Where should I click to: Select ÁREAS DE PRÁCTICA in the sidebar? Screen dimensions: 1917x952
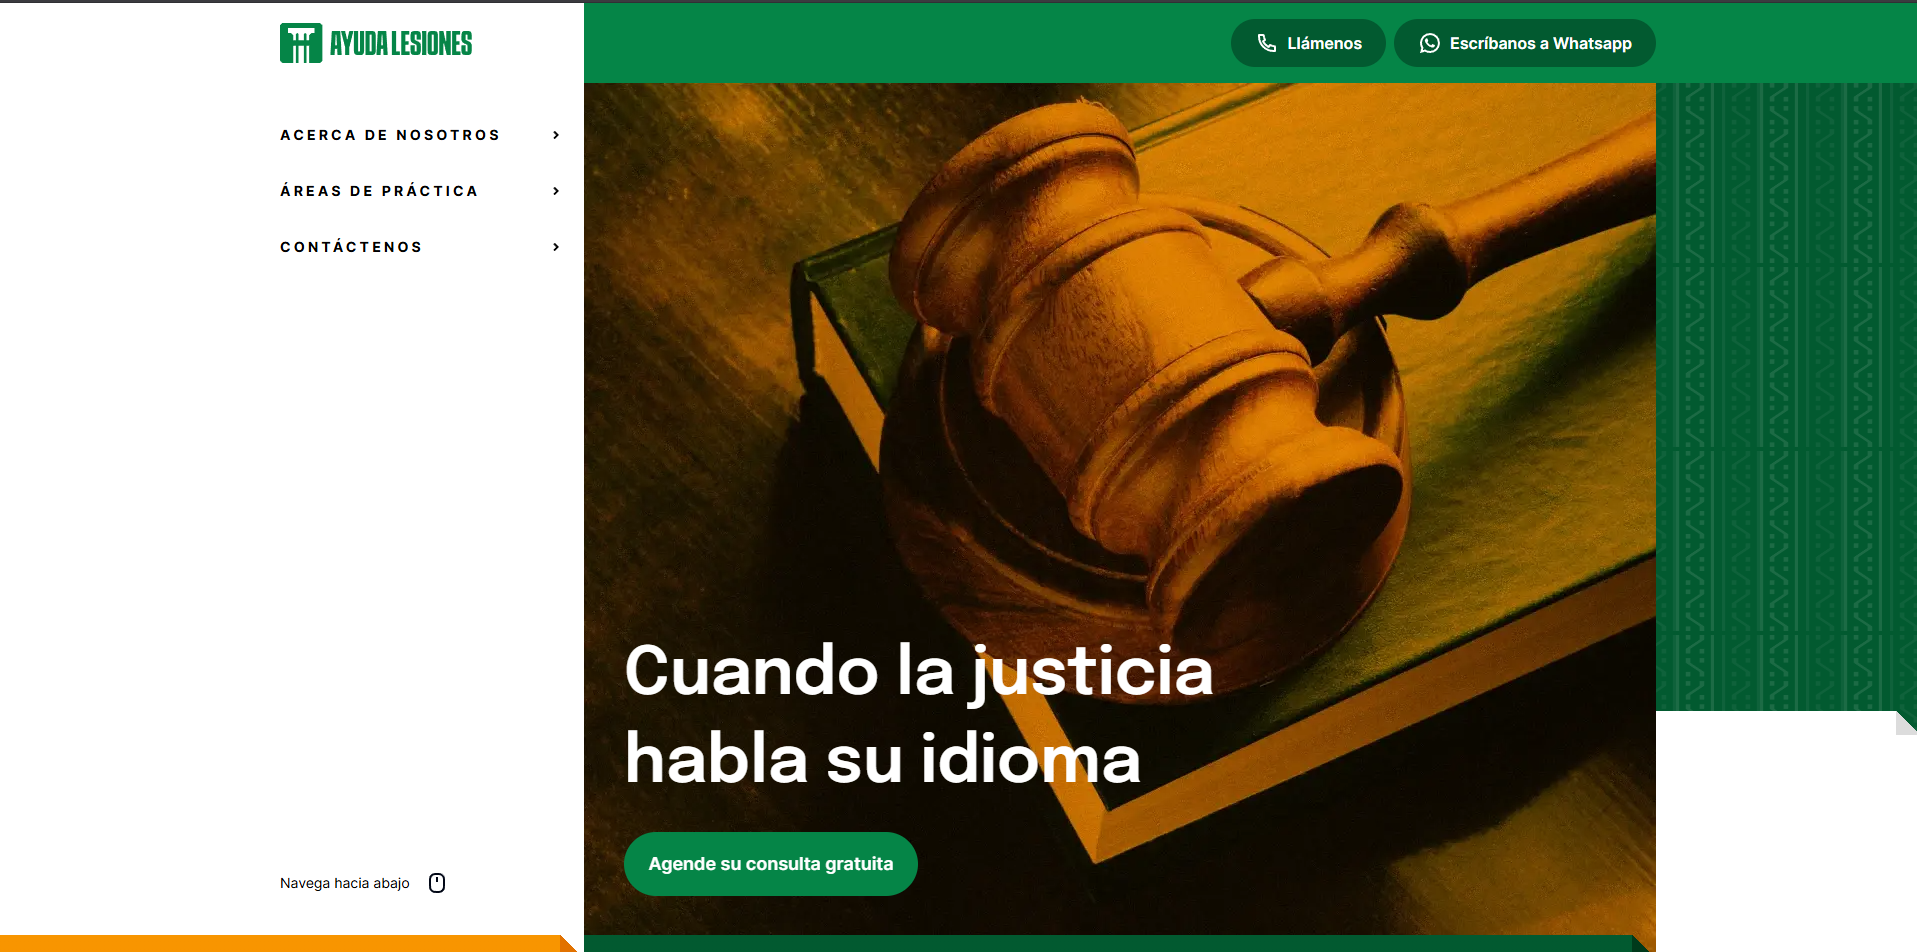(x=379, y=191)
